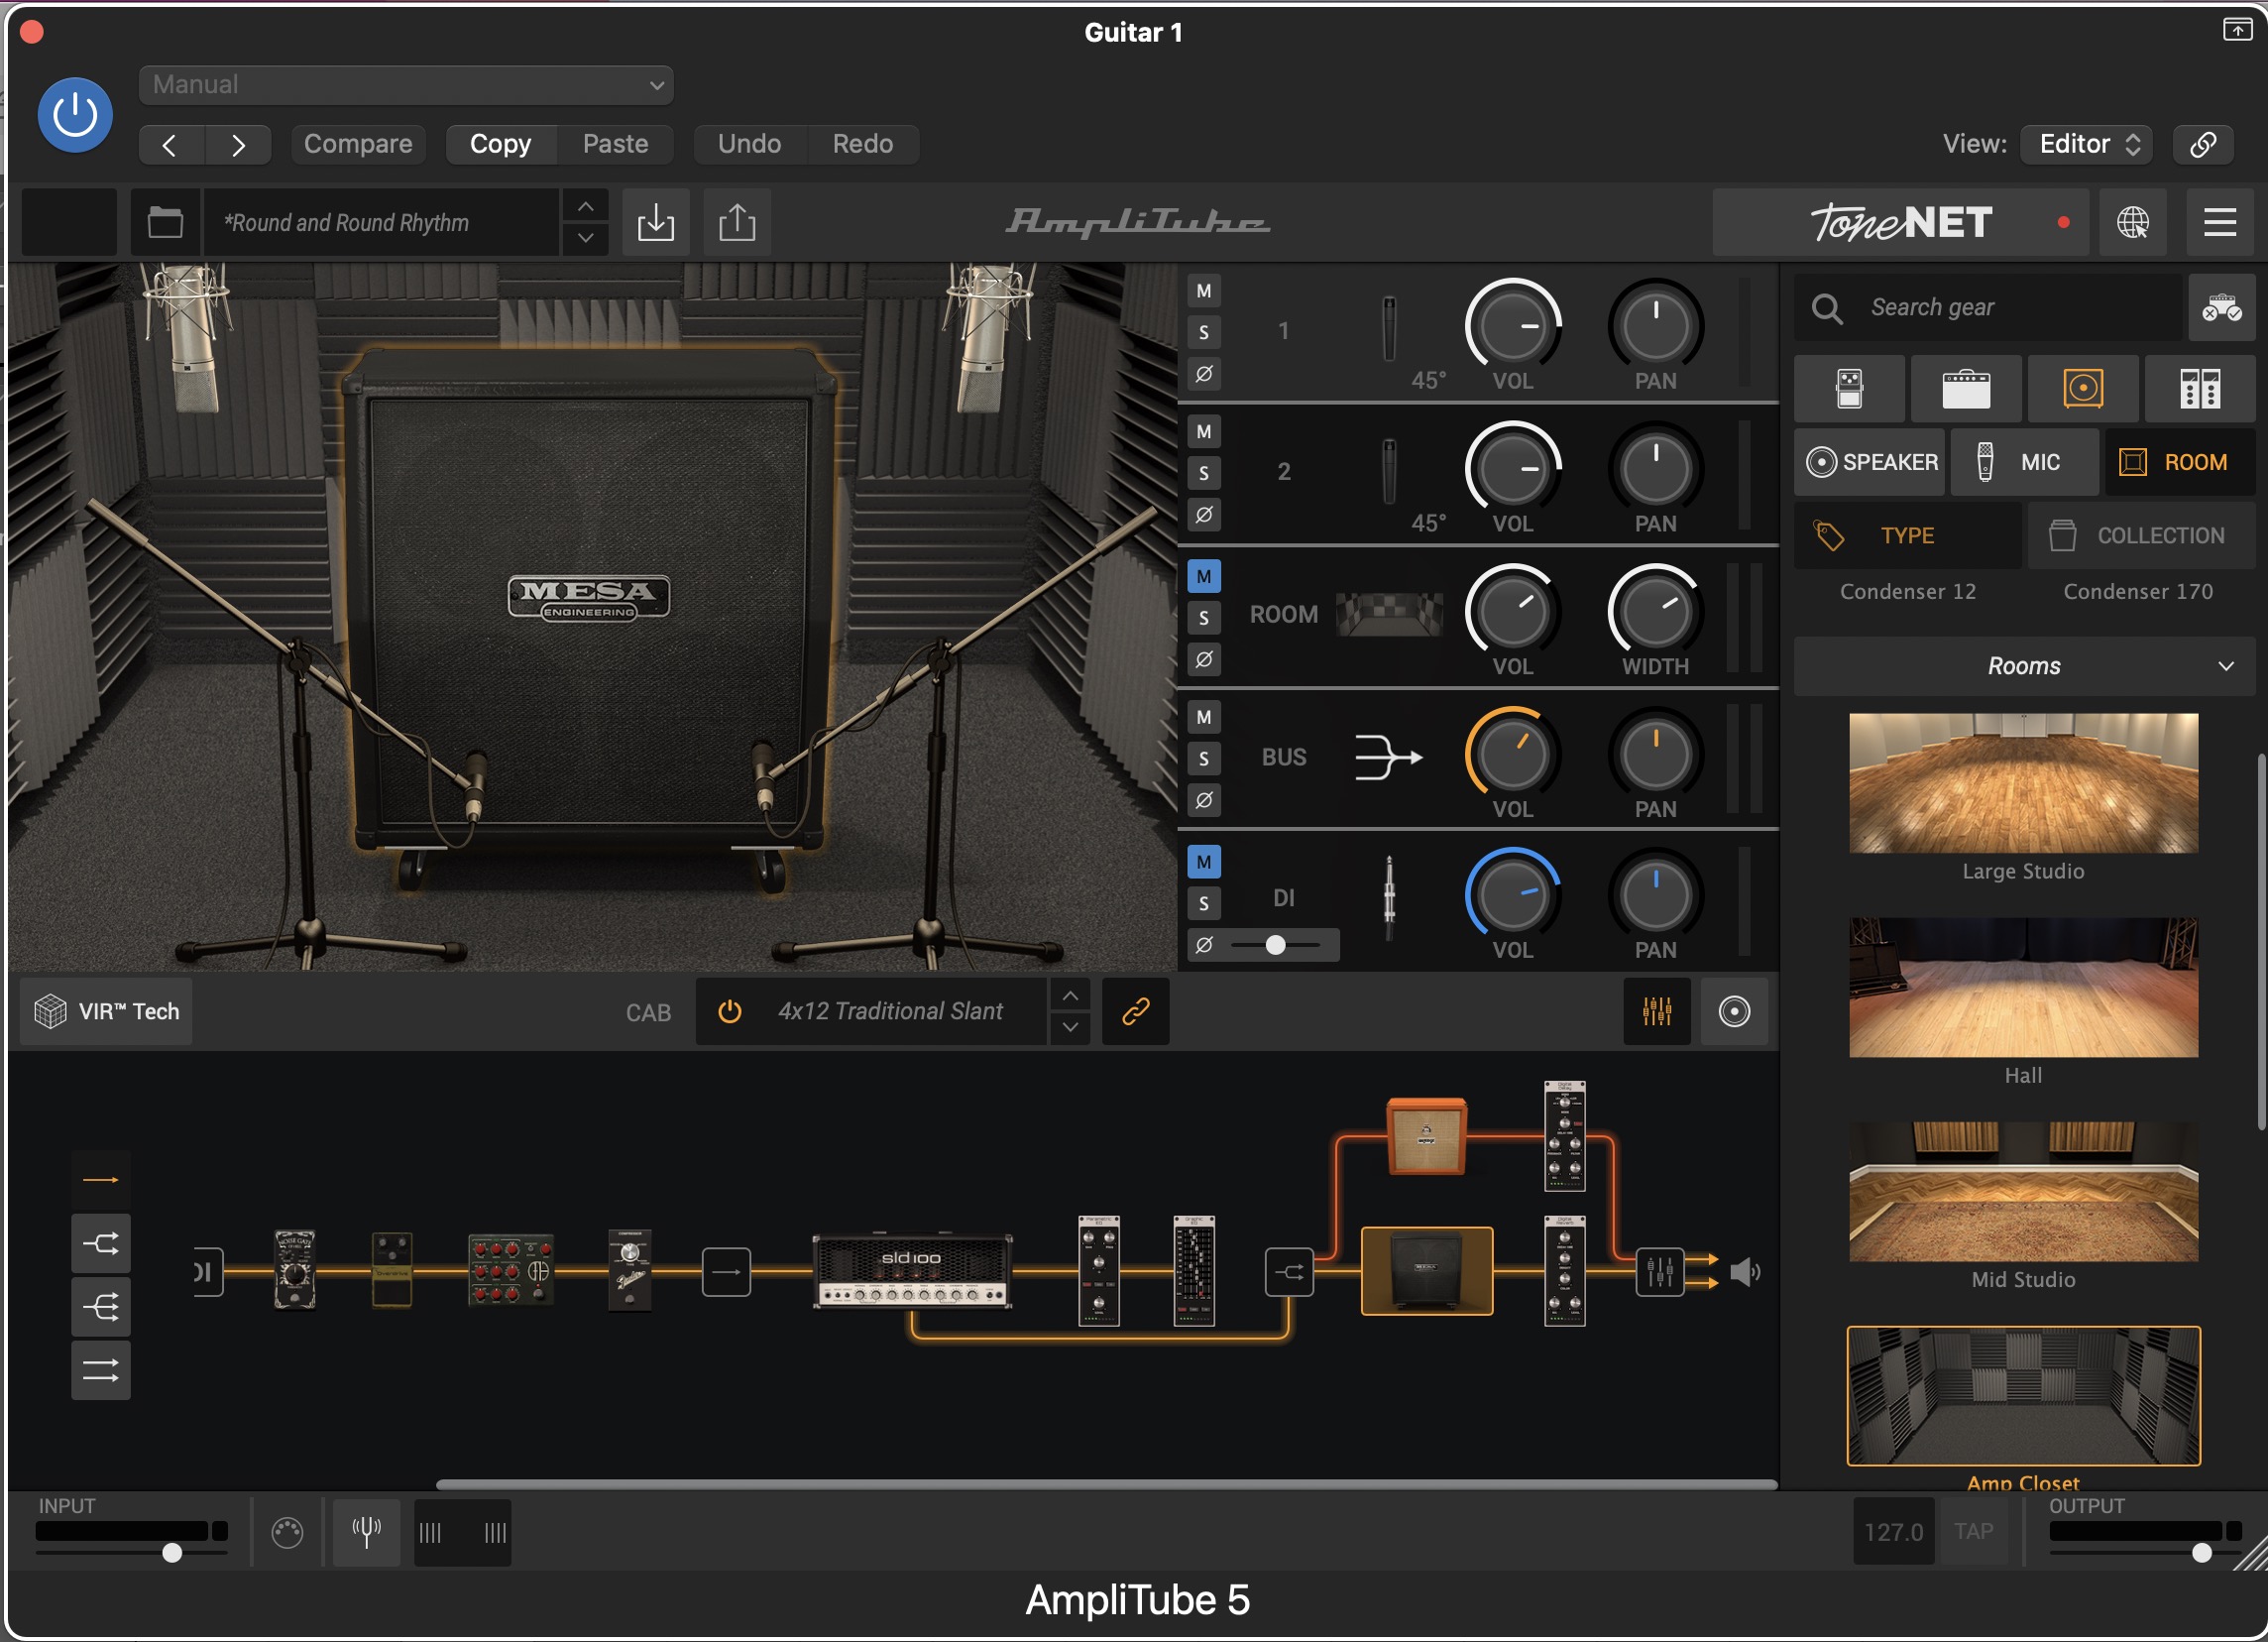Viewport: 2268px width, 1642px height.
Task: Unmute the ROOM channel
Action: pyautogui.click(x=1204, y=577)
